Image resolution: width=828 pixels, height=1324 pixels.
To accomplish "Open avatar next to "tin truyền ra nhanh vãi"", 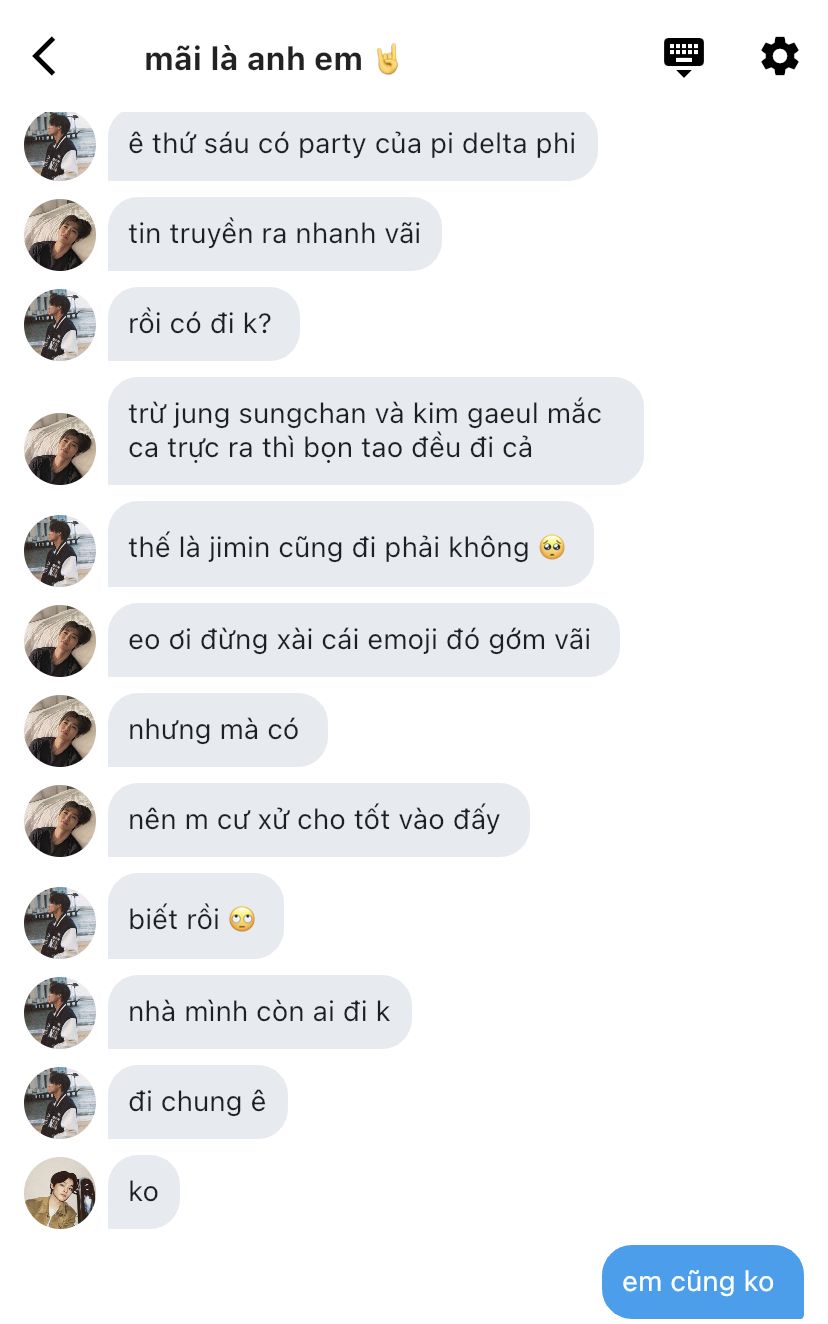I will click(x=60, y=235).
